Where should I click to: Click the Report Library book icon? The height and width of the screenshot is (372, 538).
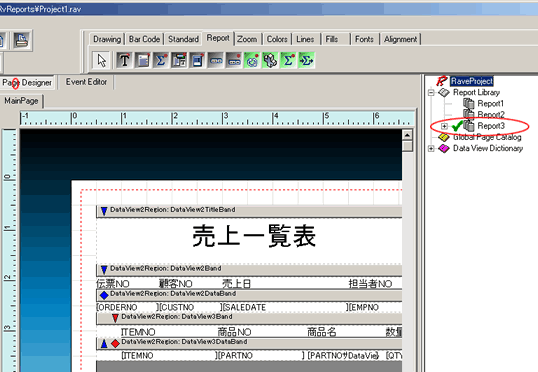click(x=444, y=93)
